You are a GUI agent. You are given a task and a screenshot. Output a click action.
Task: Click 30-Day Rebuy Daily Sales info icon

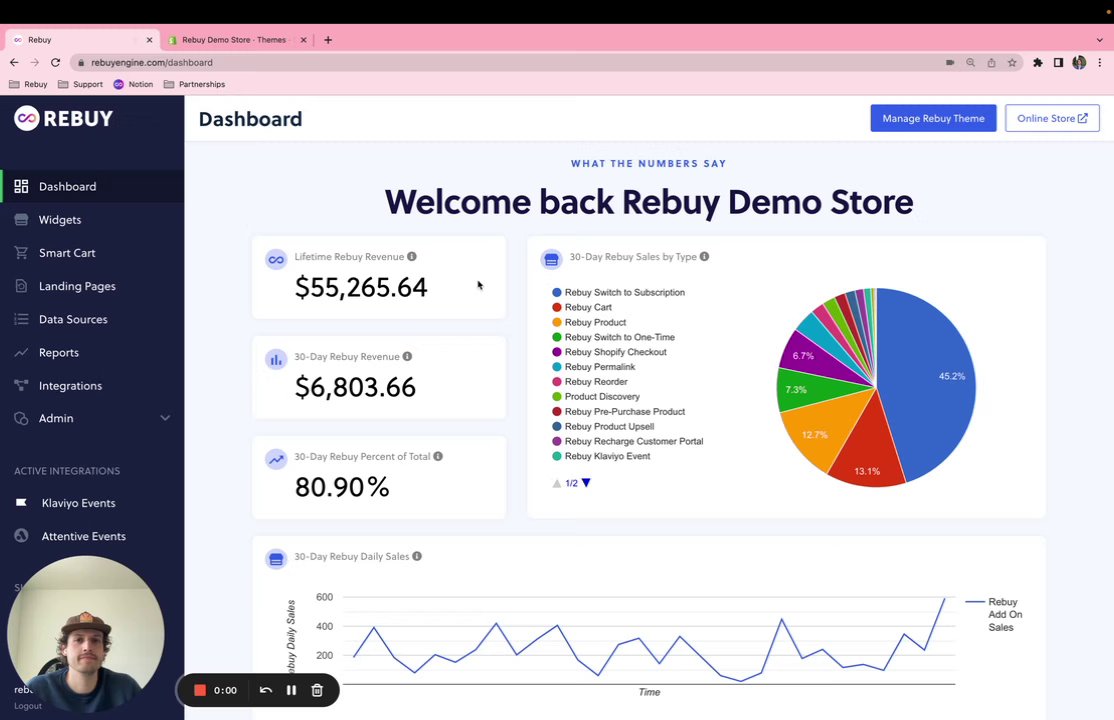(x=417, y=556)
